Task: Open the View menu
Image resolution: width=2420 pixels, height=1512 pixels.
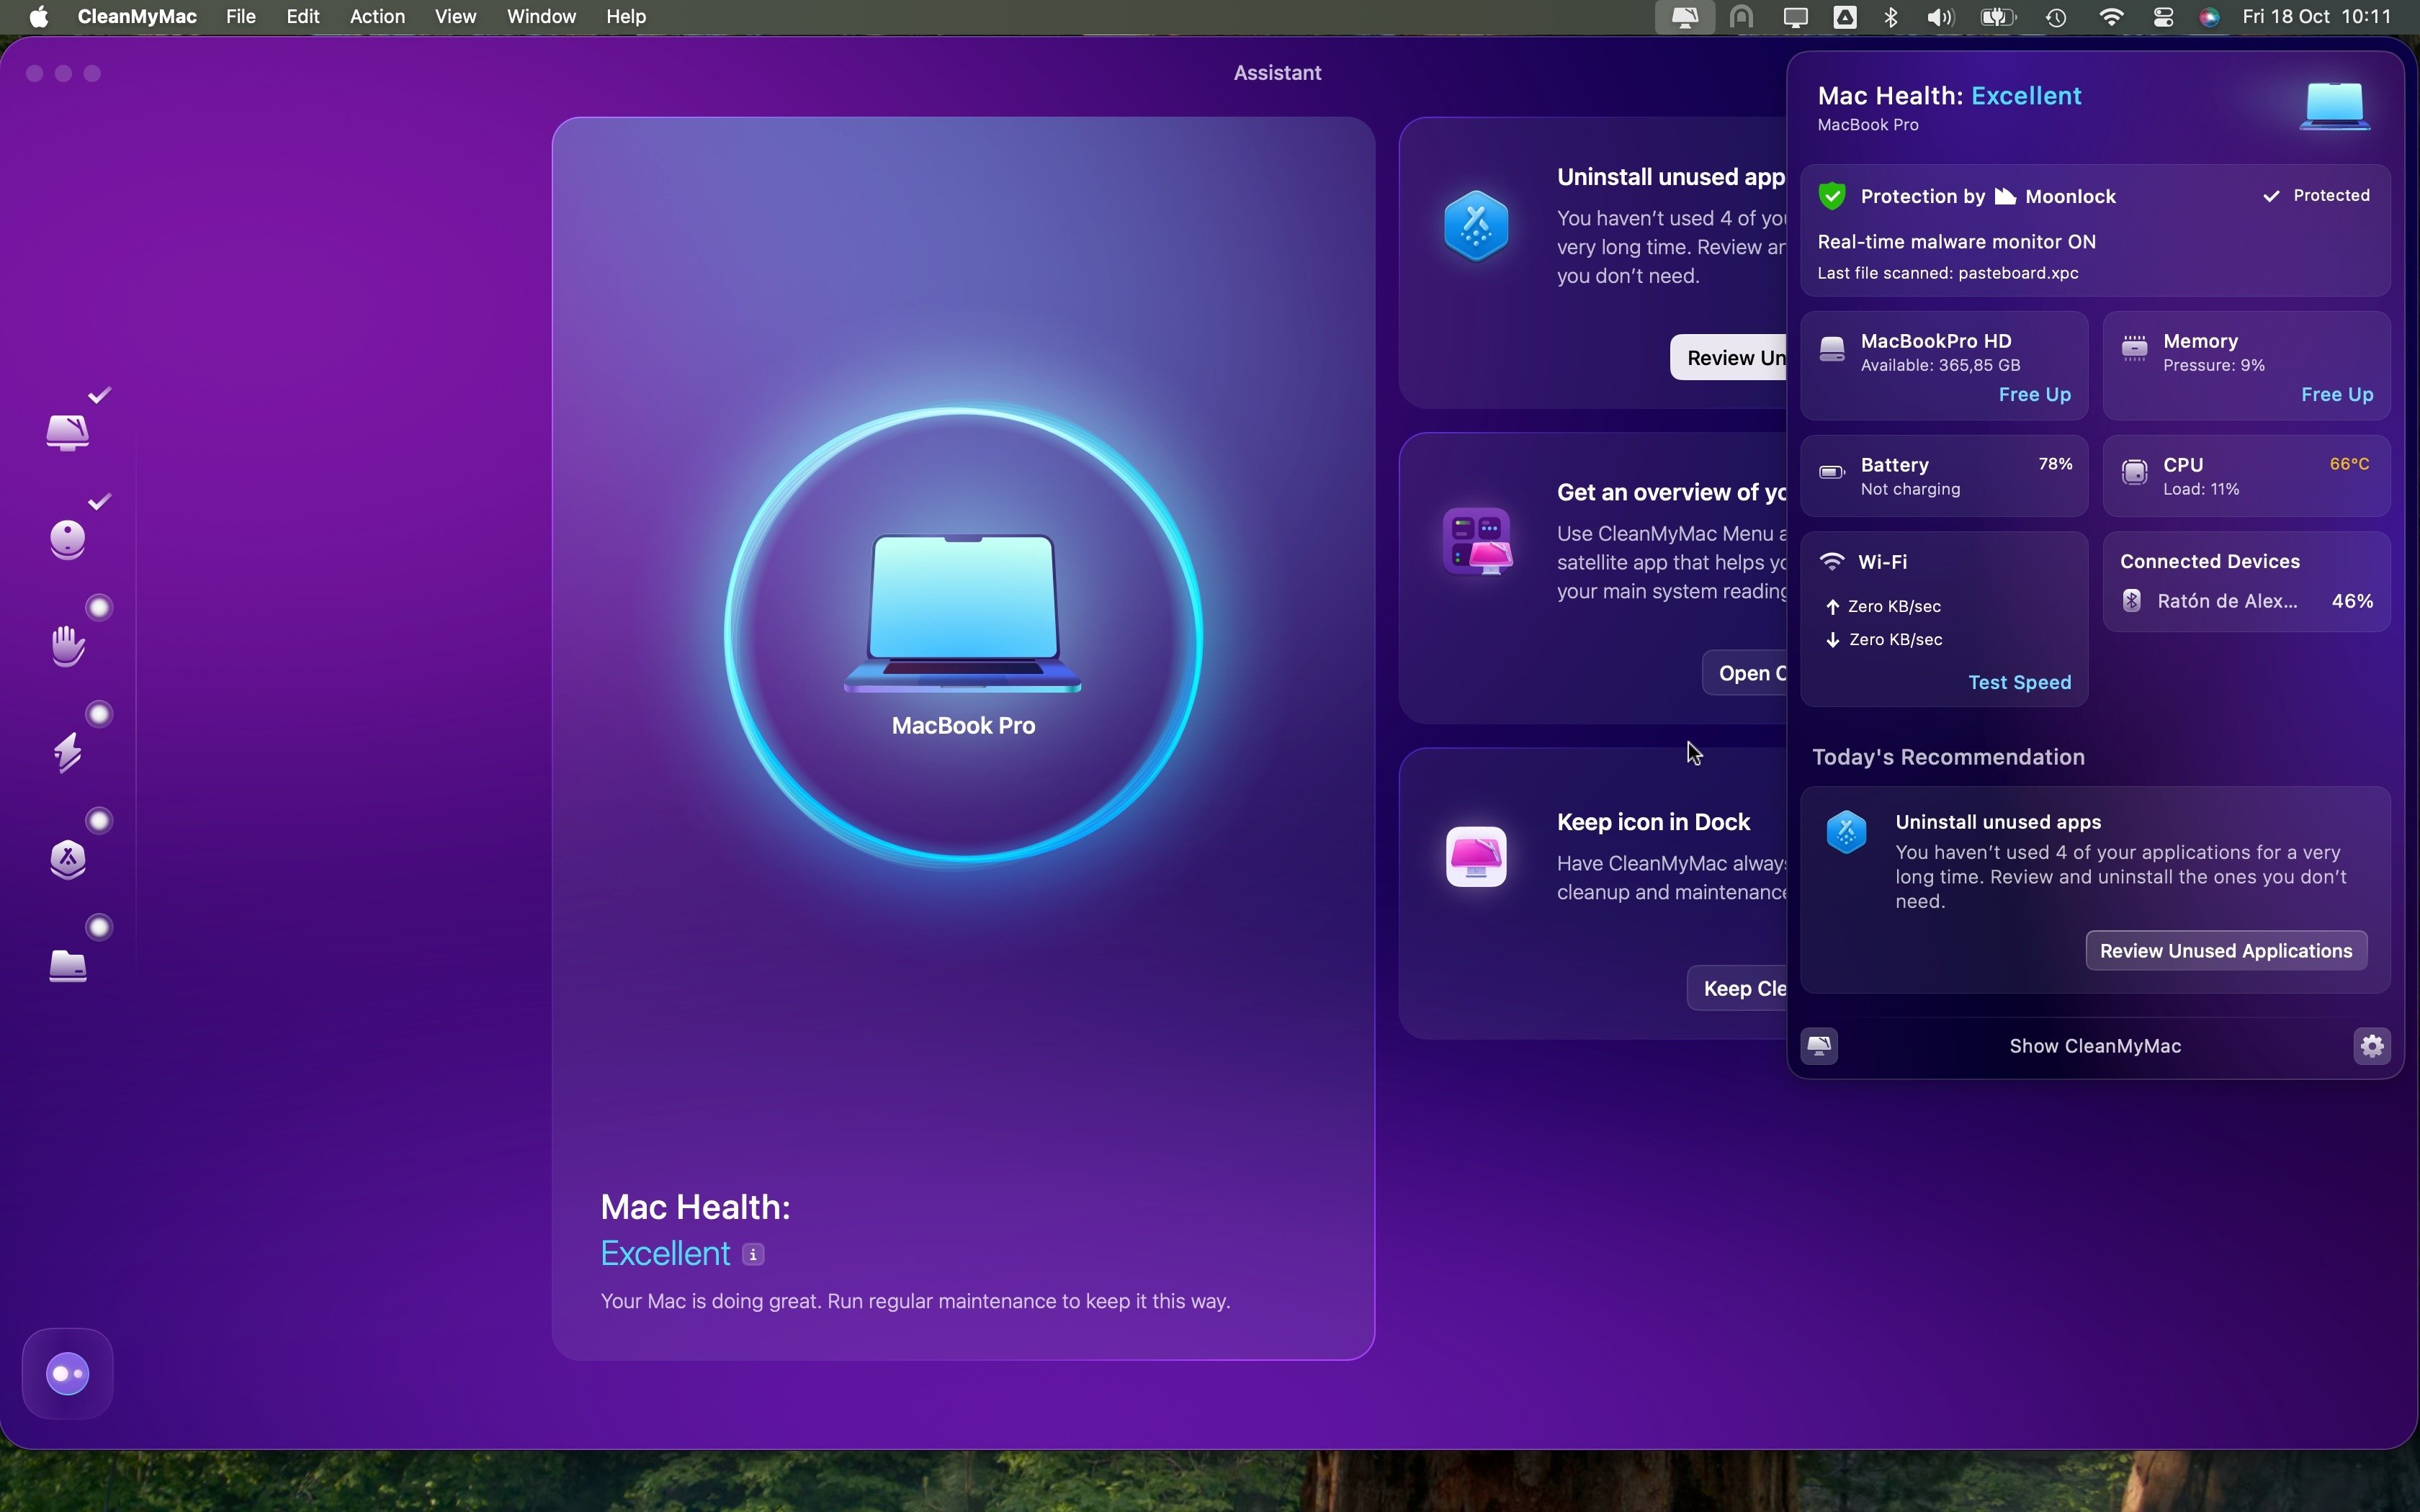Action: [x=455, y=17]
